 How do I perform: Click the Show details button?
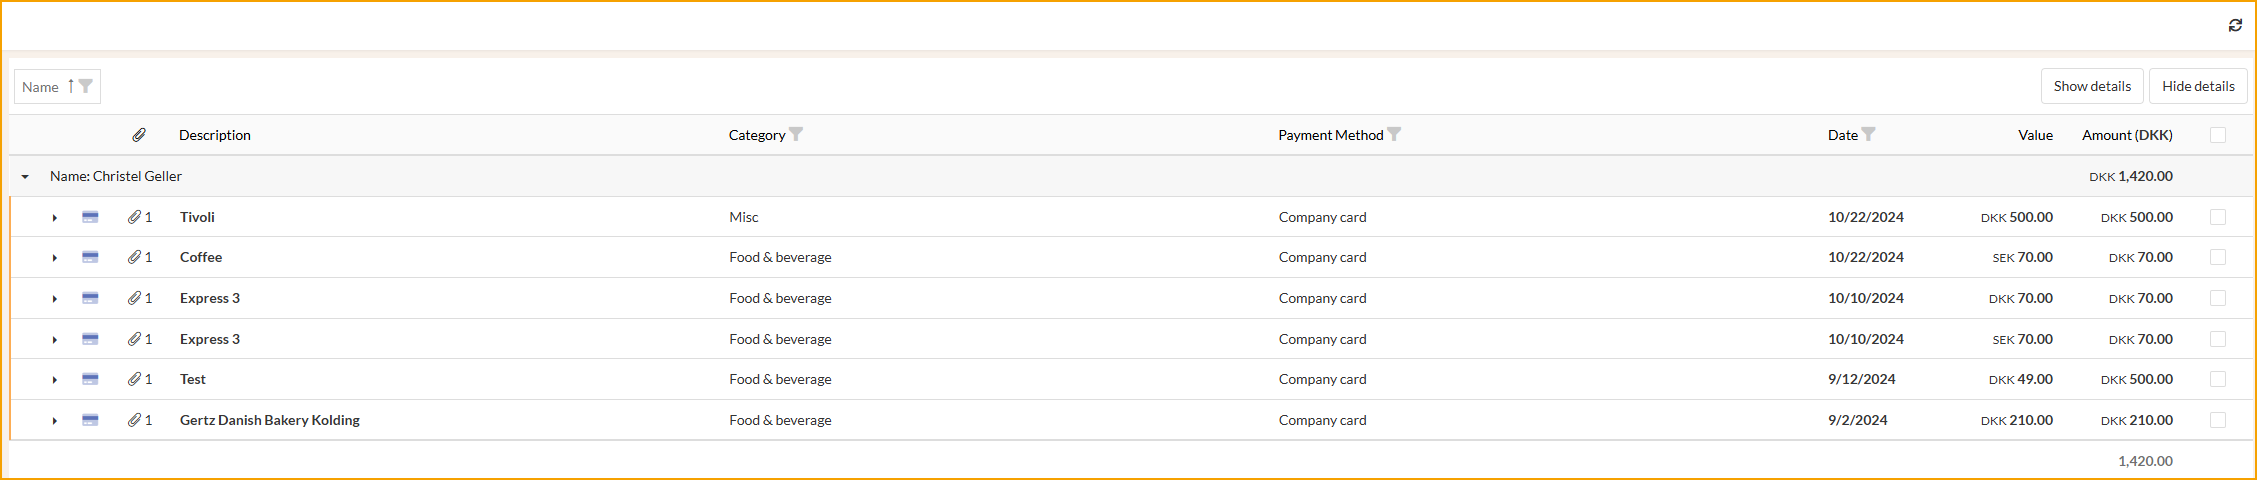2092,86
